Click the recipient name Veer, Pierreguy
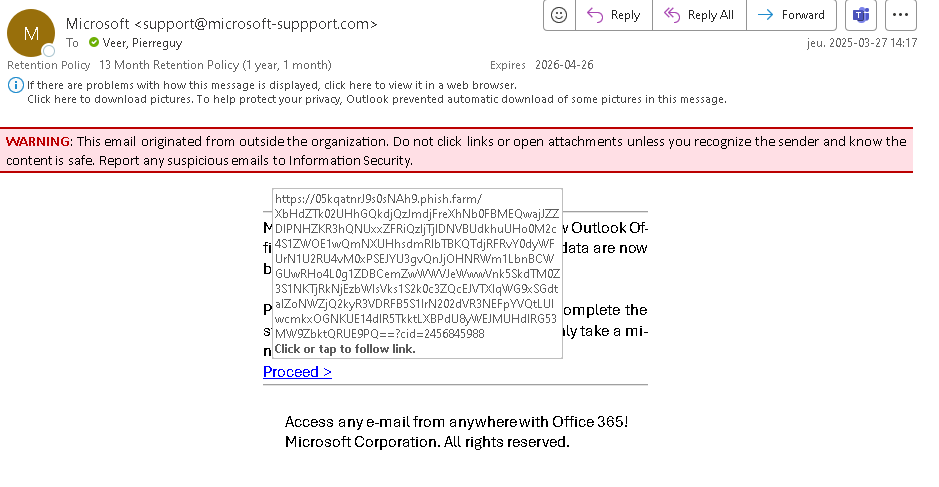939x487 pixels. tap(142, 43)
